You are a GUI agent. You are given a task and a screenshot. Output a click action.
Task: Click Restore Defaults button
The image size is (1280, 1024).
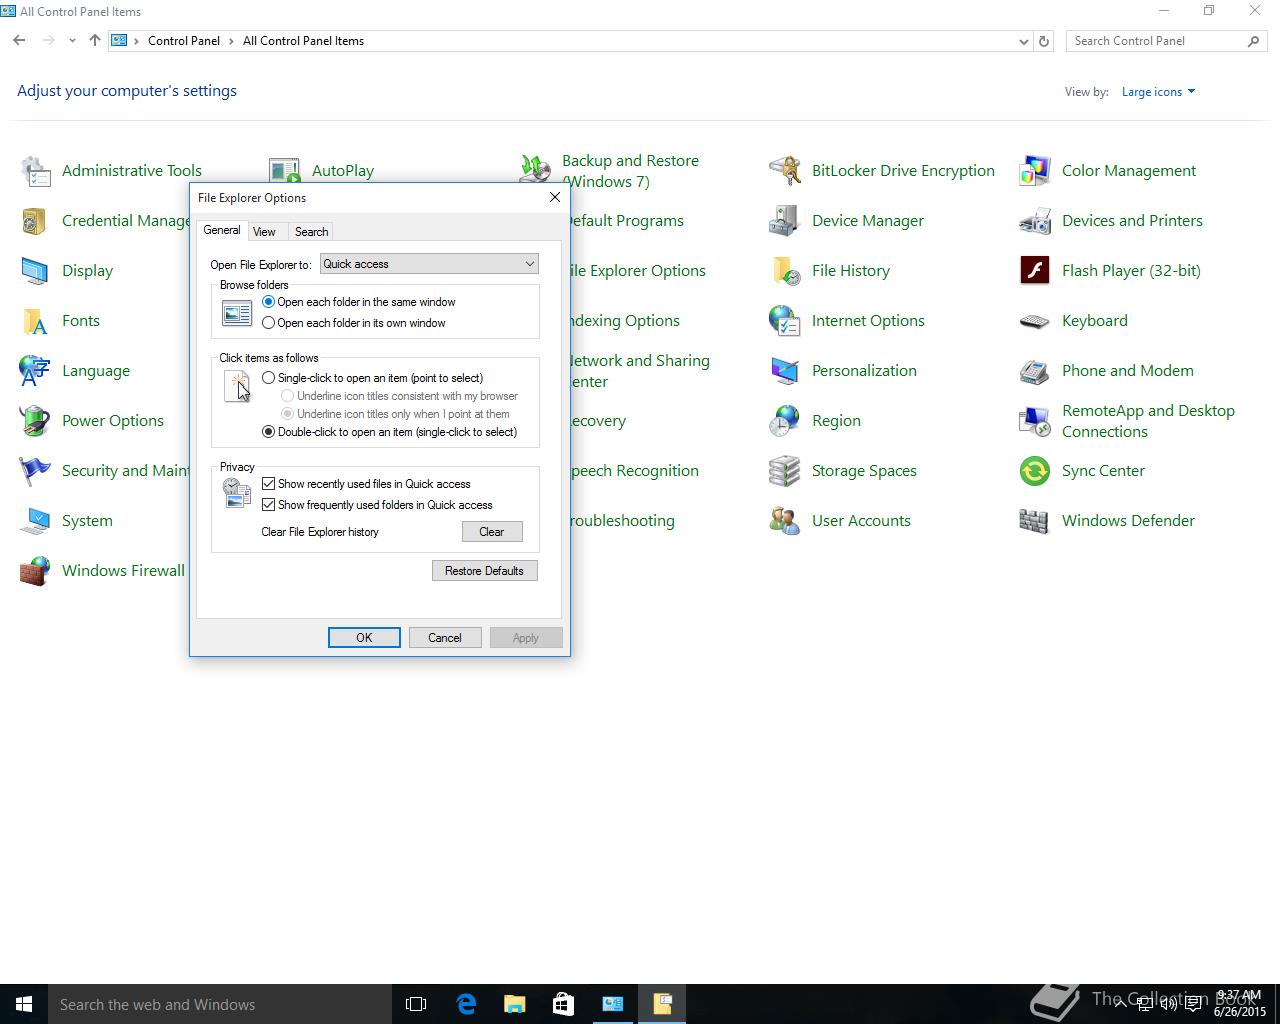coord(485,571)
